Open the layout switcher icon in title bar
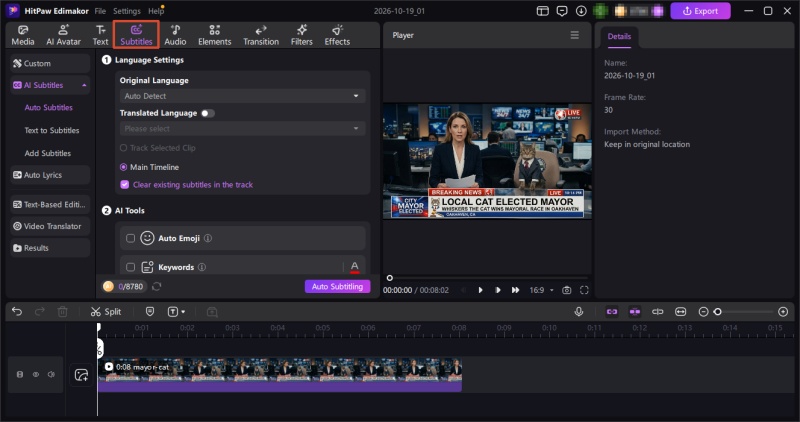 click(542, 11)
